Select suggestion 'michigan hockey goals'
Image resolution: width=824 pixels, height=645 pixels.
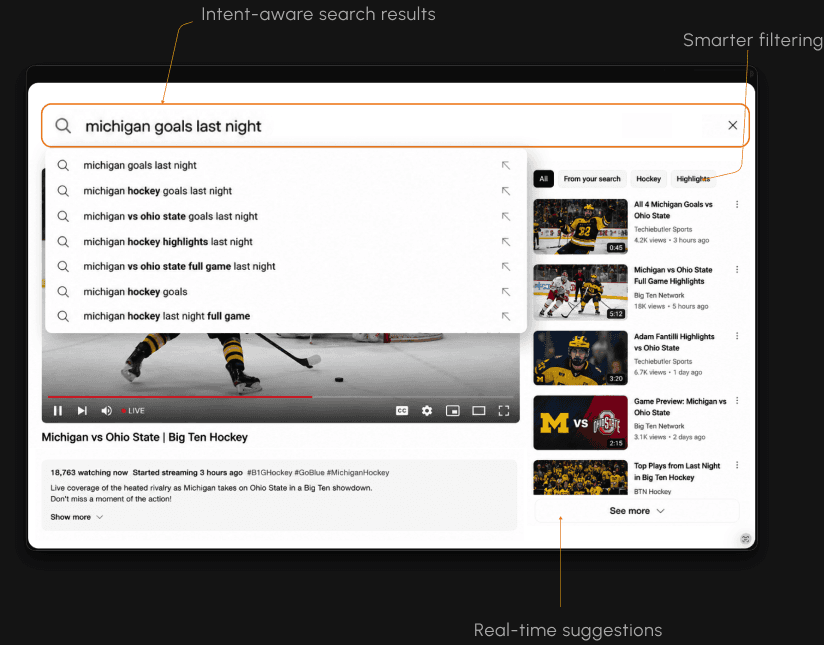click(x=286, y=292)
